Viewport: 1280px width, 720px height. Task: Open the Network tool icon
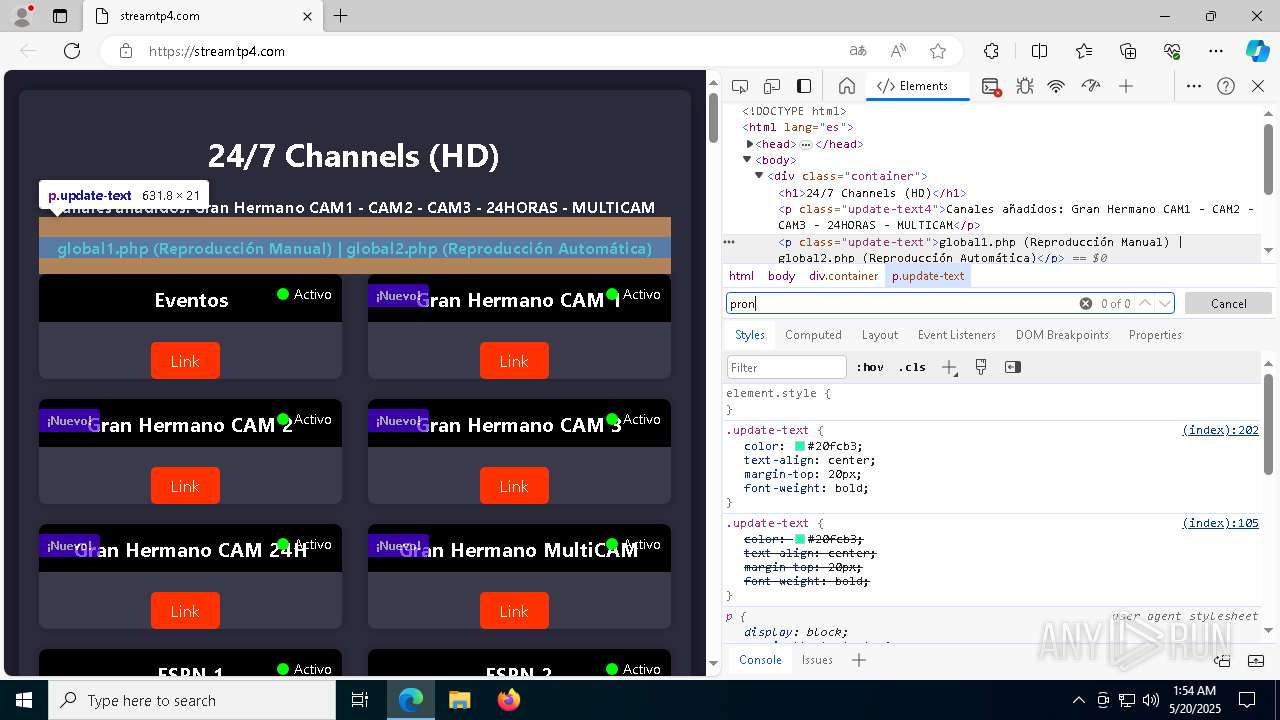point(1056,86)
